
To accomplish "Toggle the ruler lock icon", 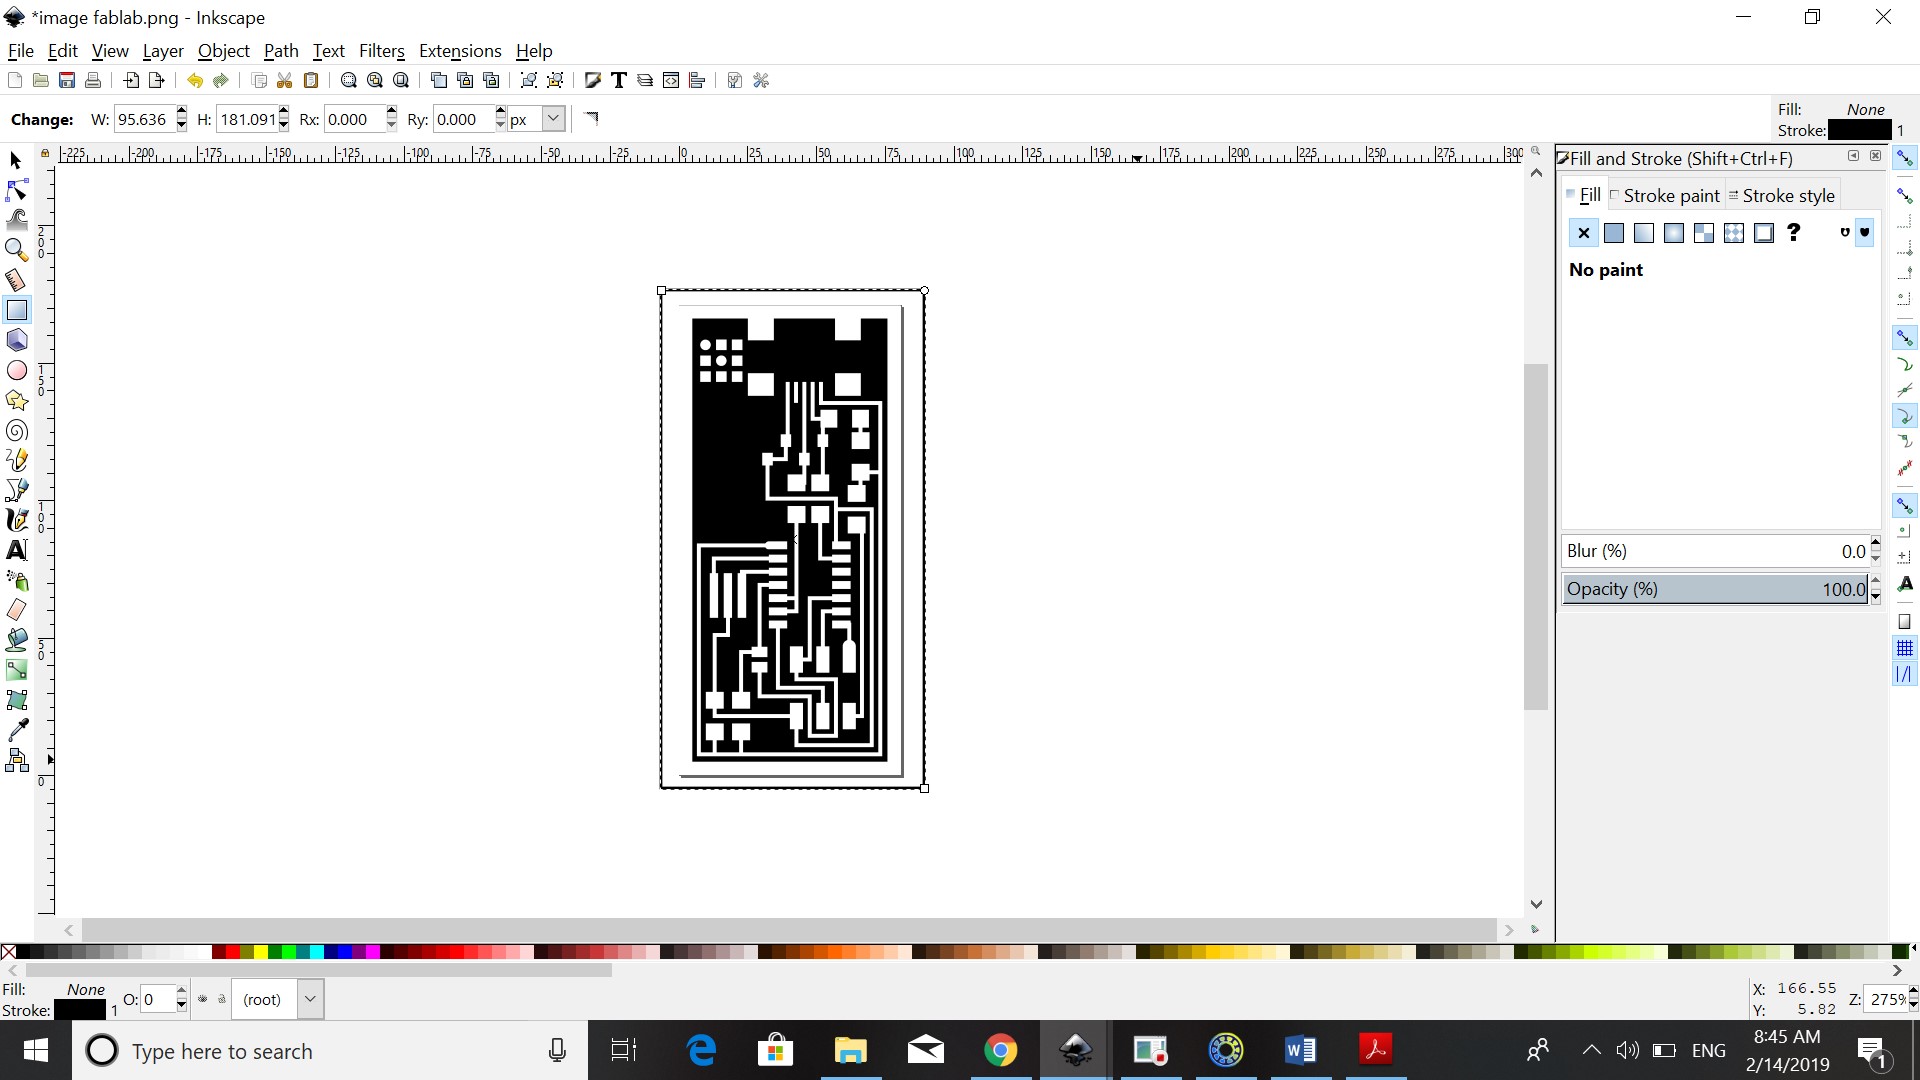I will click(45, 153).
